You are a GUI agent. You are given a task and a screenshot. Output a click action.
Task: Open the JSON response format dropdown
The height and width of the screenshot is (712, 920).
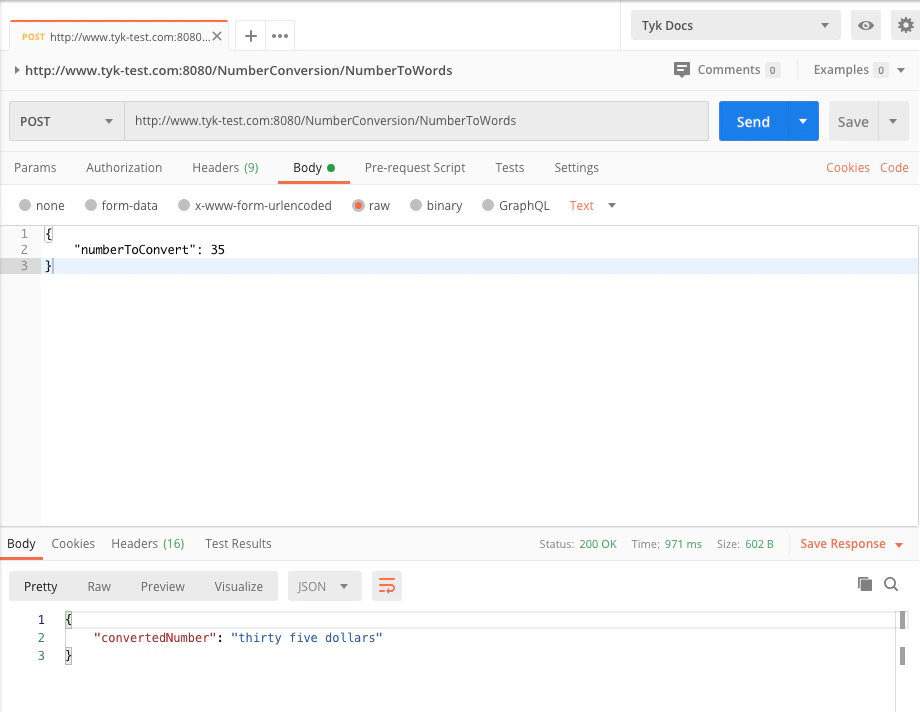click(x=324, y=586)
